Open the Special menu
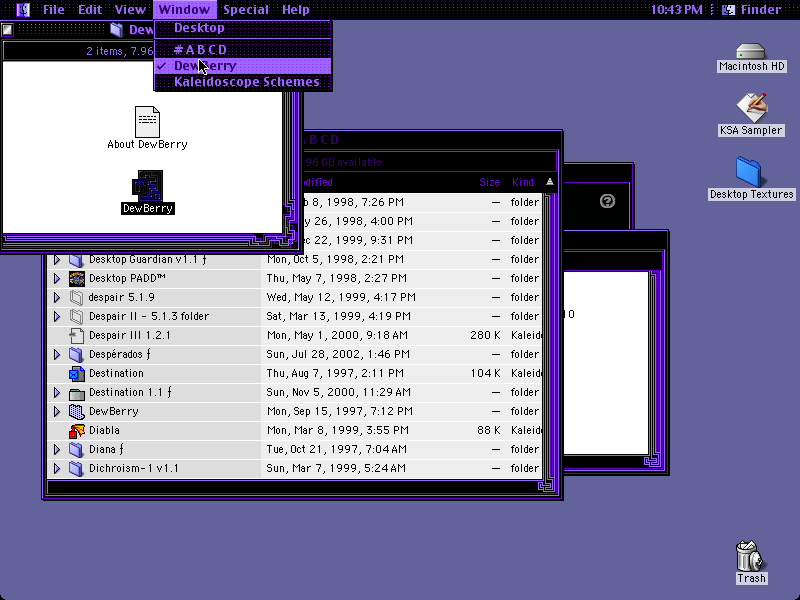Image resolution: width=800 pixels, height=600 pixels. 246,9
